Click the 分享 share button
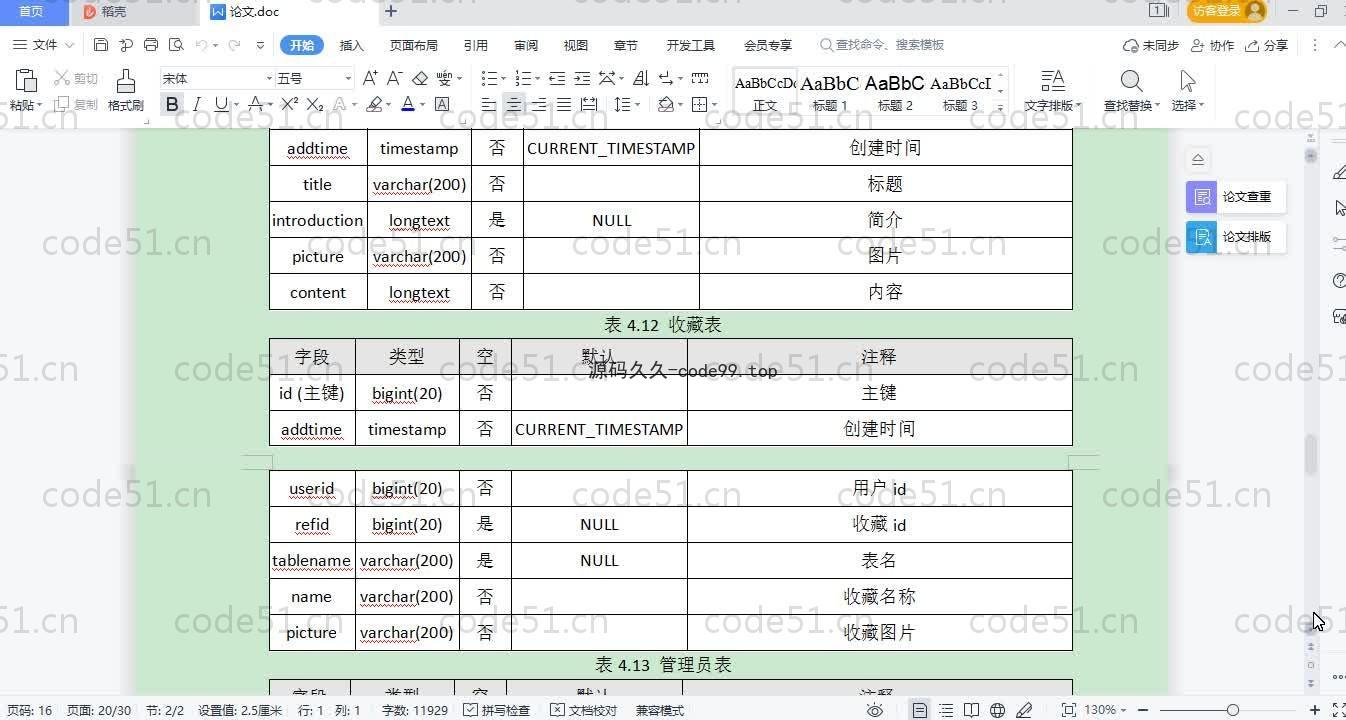This screenshot has width=1346, height=720. [x=1267, y=45]
